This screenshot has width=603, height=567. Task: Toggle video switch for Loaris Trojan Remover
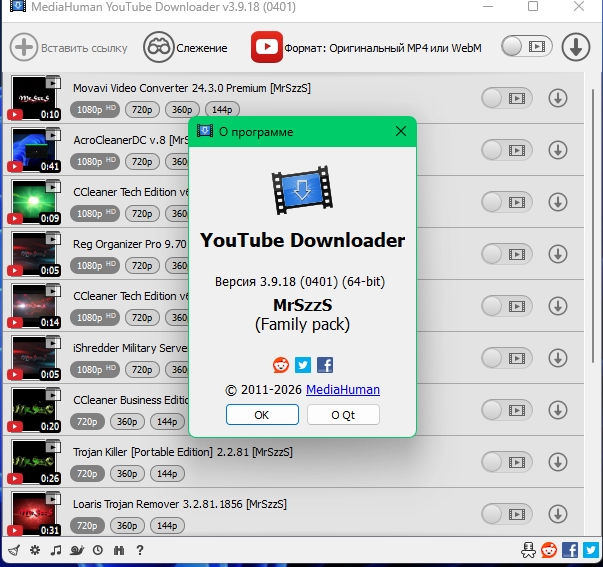coord(506,514)
